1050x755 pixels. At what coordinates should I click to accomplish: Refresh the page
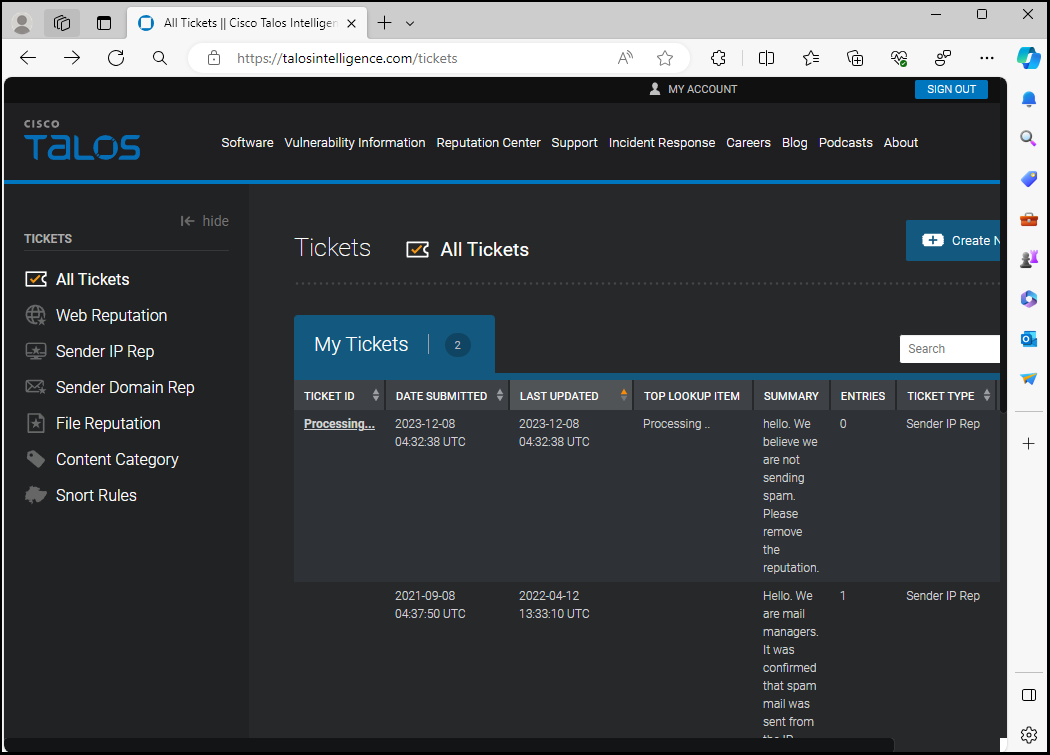[x=116, y=58]
